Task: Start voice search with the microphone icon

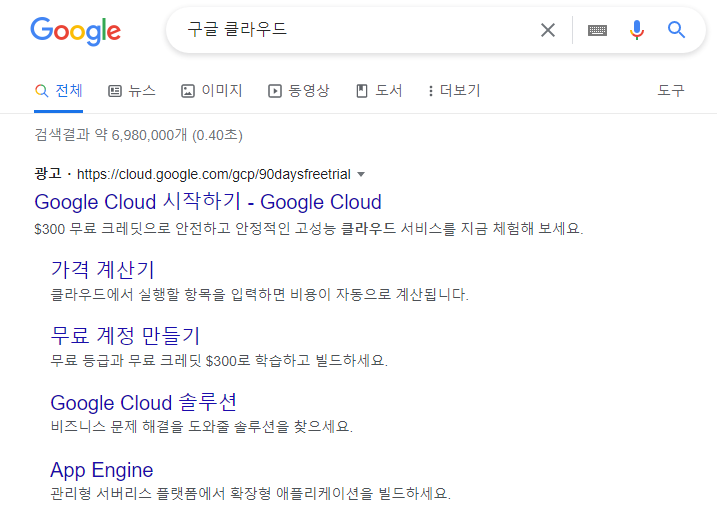Action: [x=637, y=30]
